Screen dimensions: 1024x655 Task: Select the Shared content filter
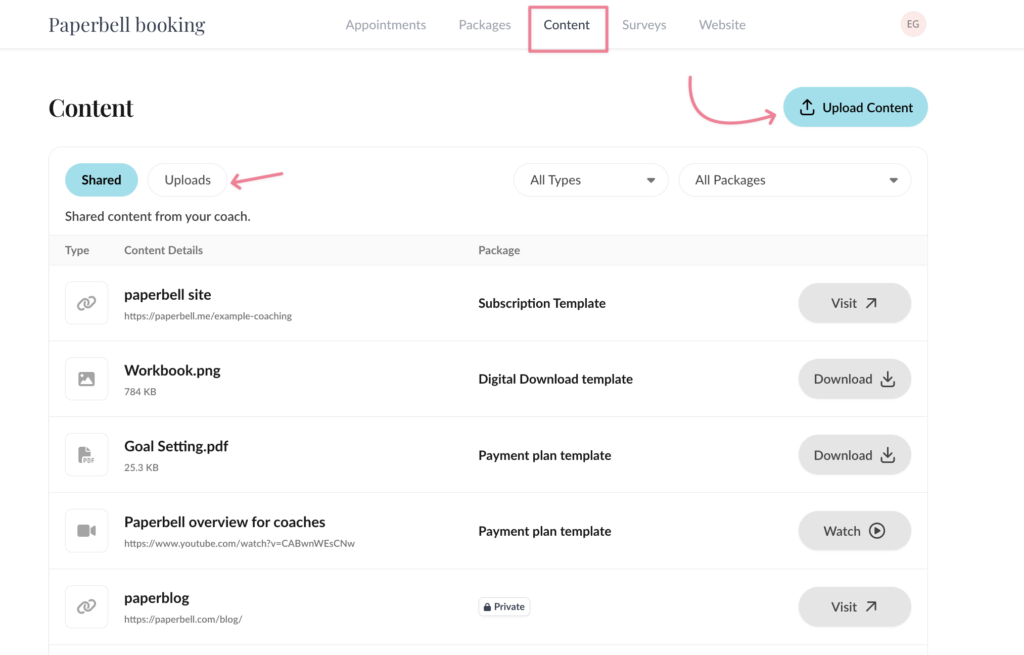pyautogui.click(x=101, y=180)
